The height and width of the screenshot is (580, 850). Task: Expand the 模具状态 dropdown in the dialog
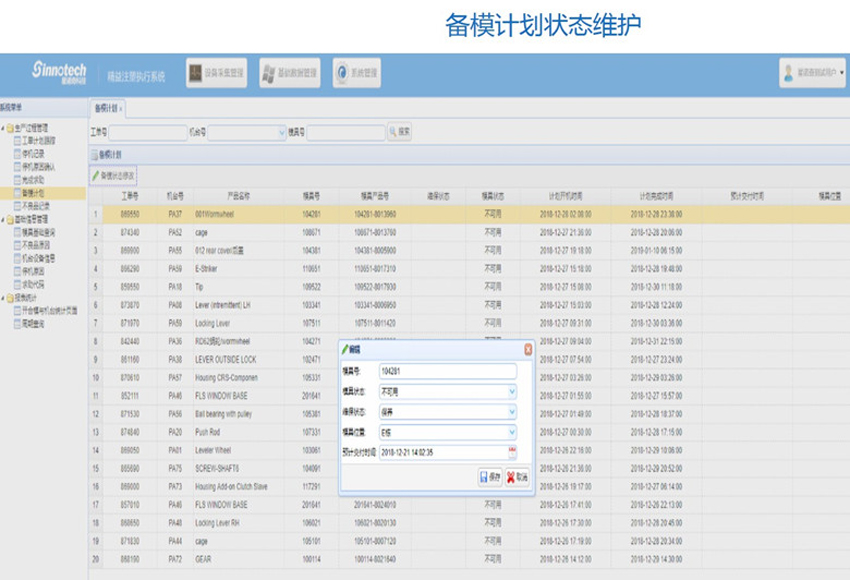(x=512, y=391)
